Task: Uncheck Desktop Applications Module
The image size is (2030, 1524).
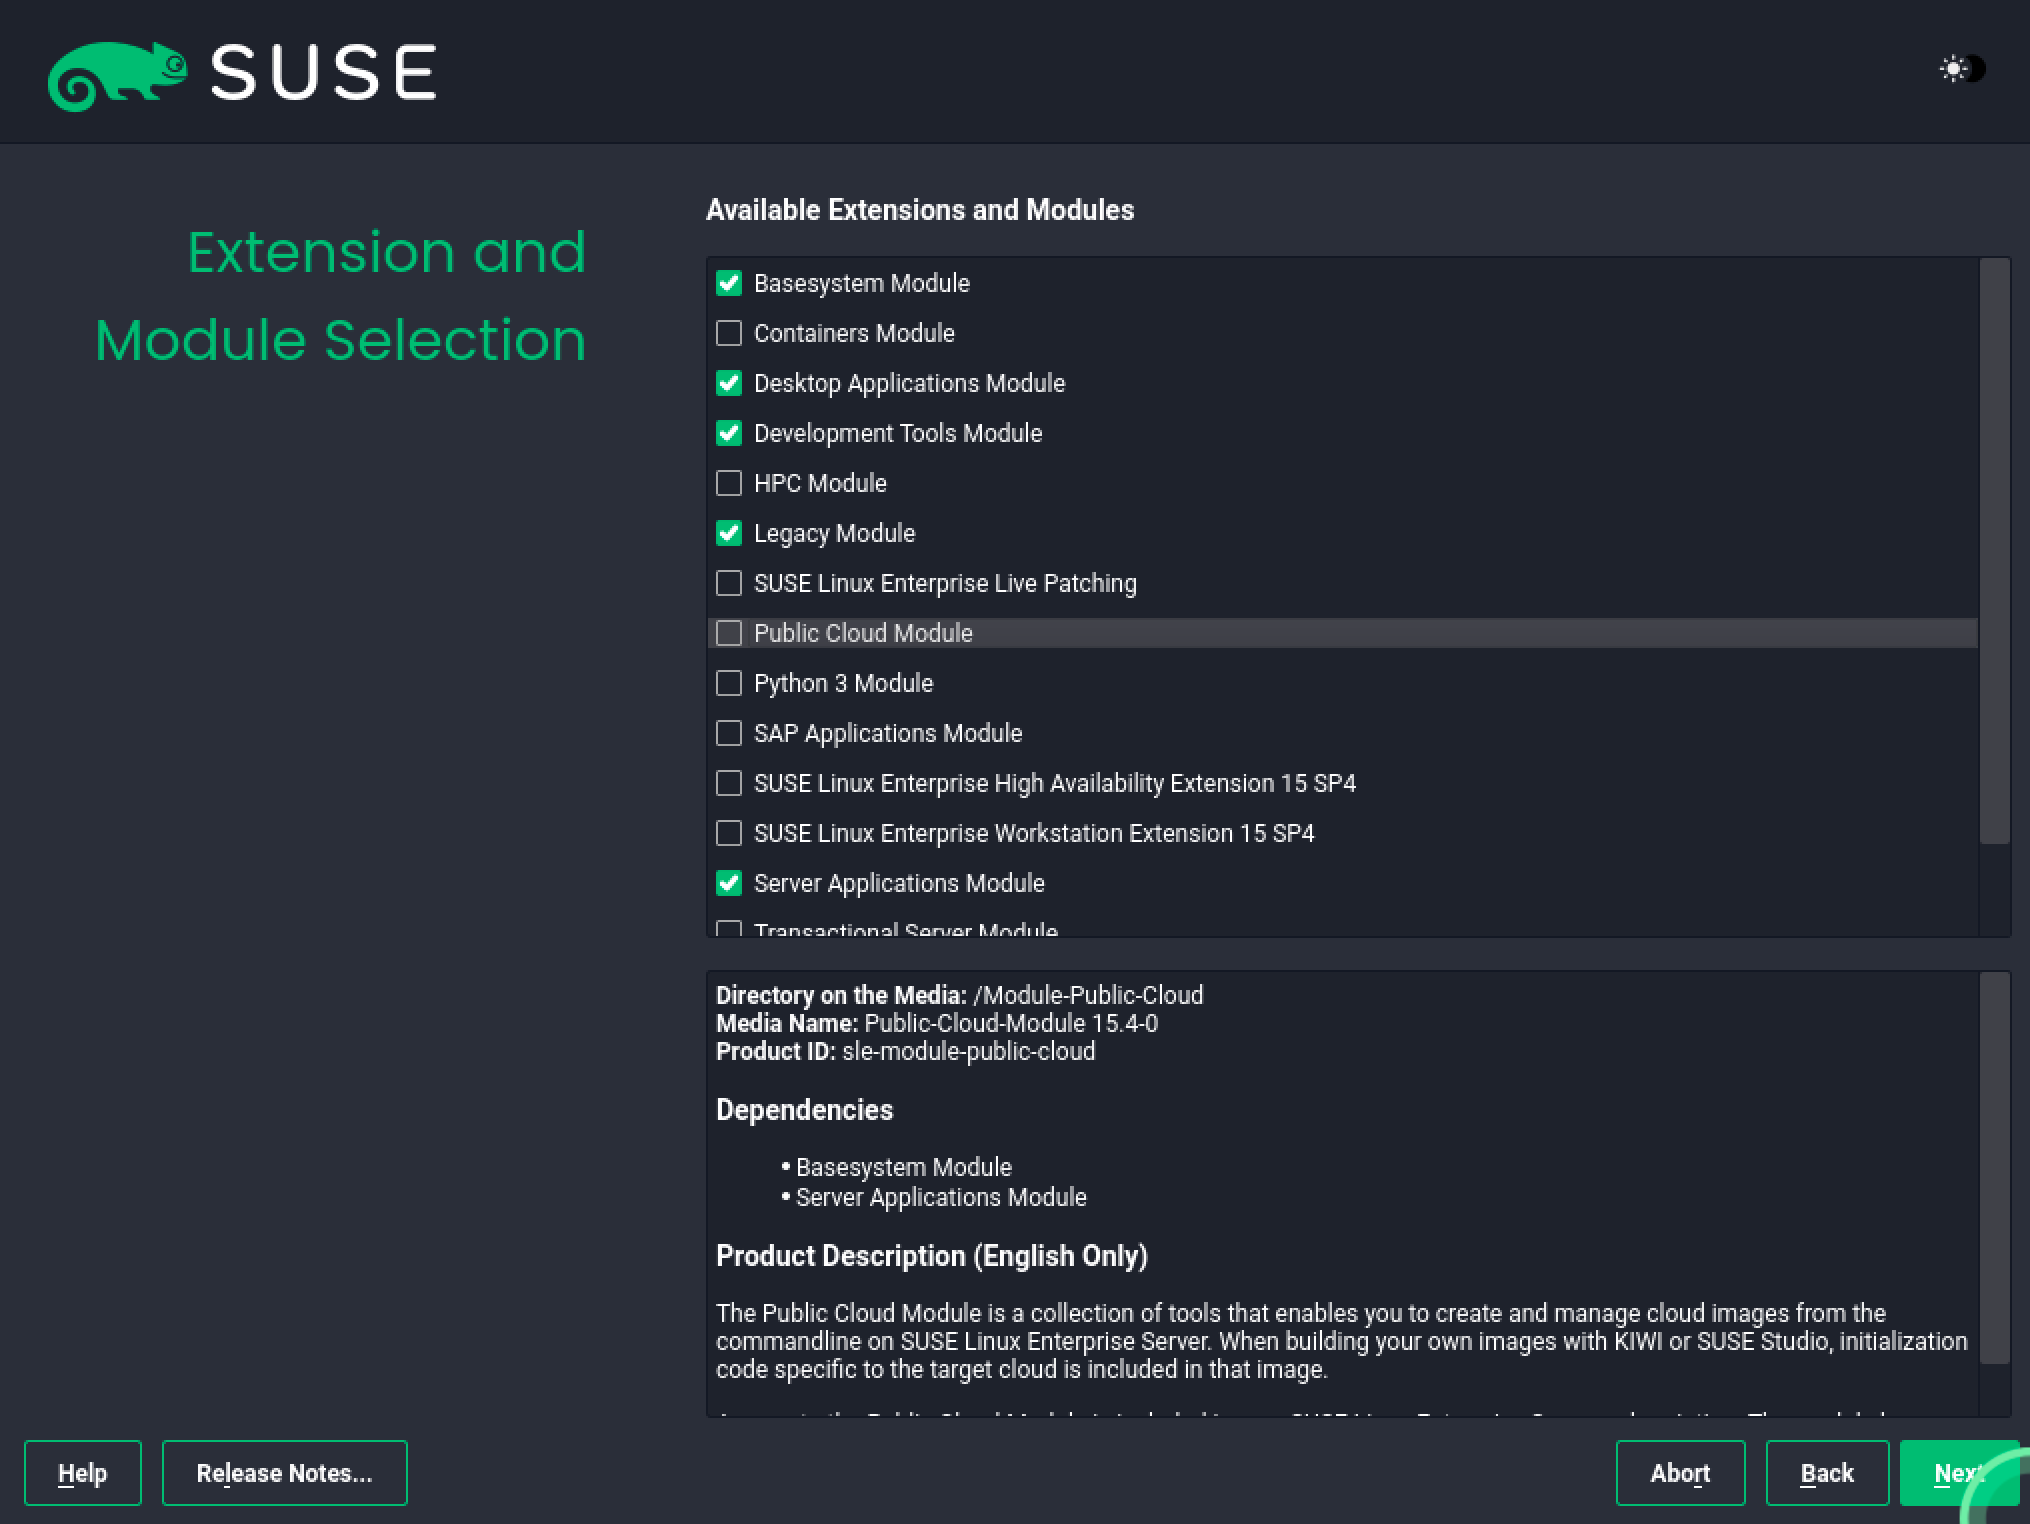Action: [729, 383]
